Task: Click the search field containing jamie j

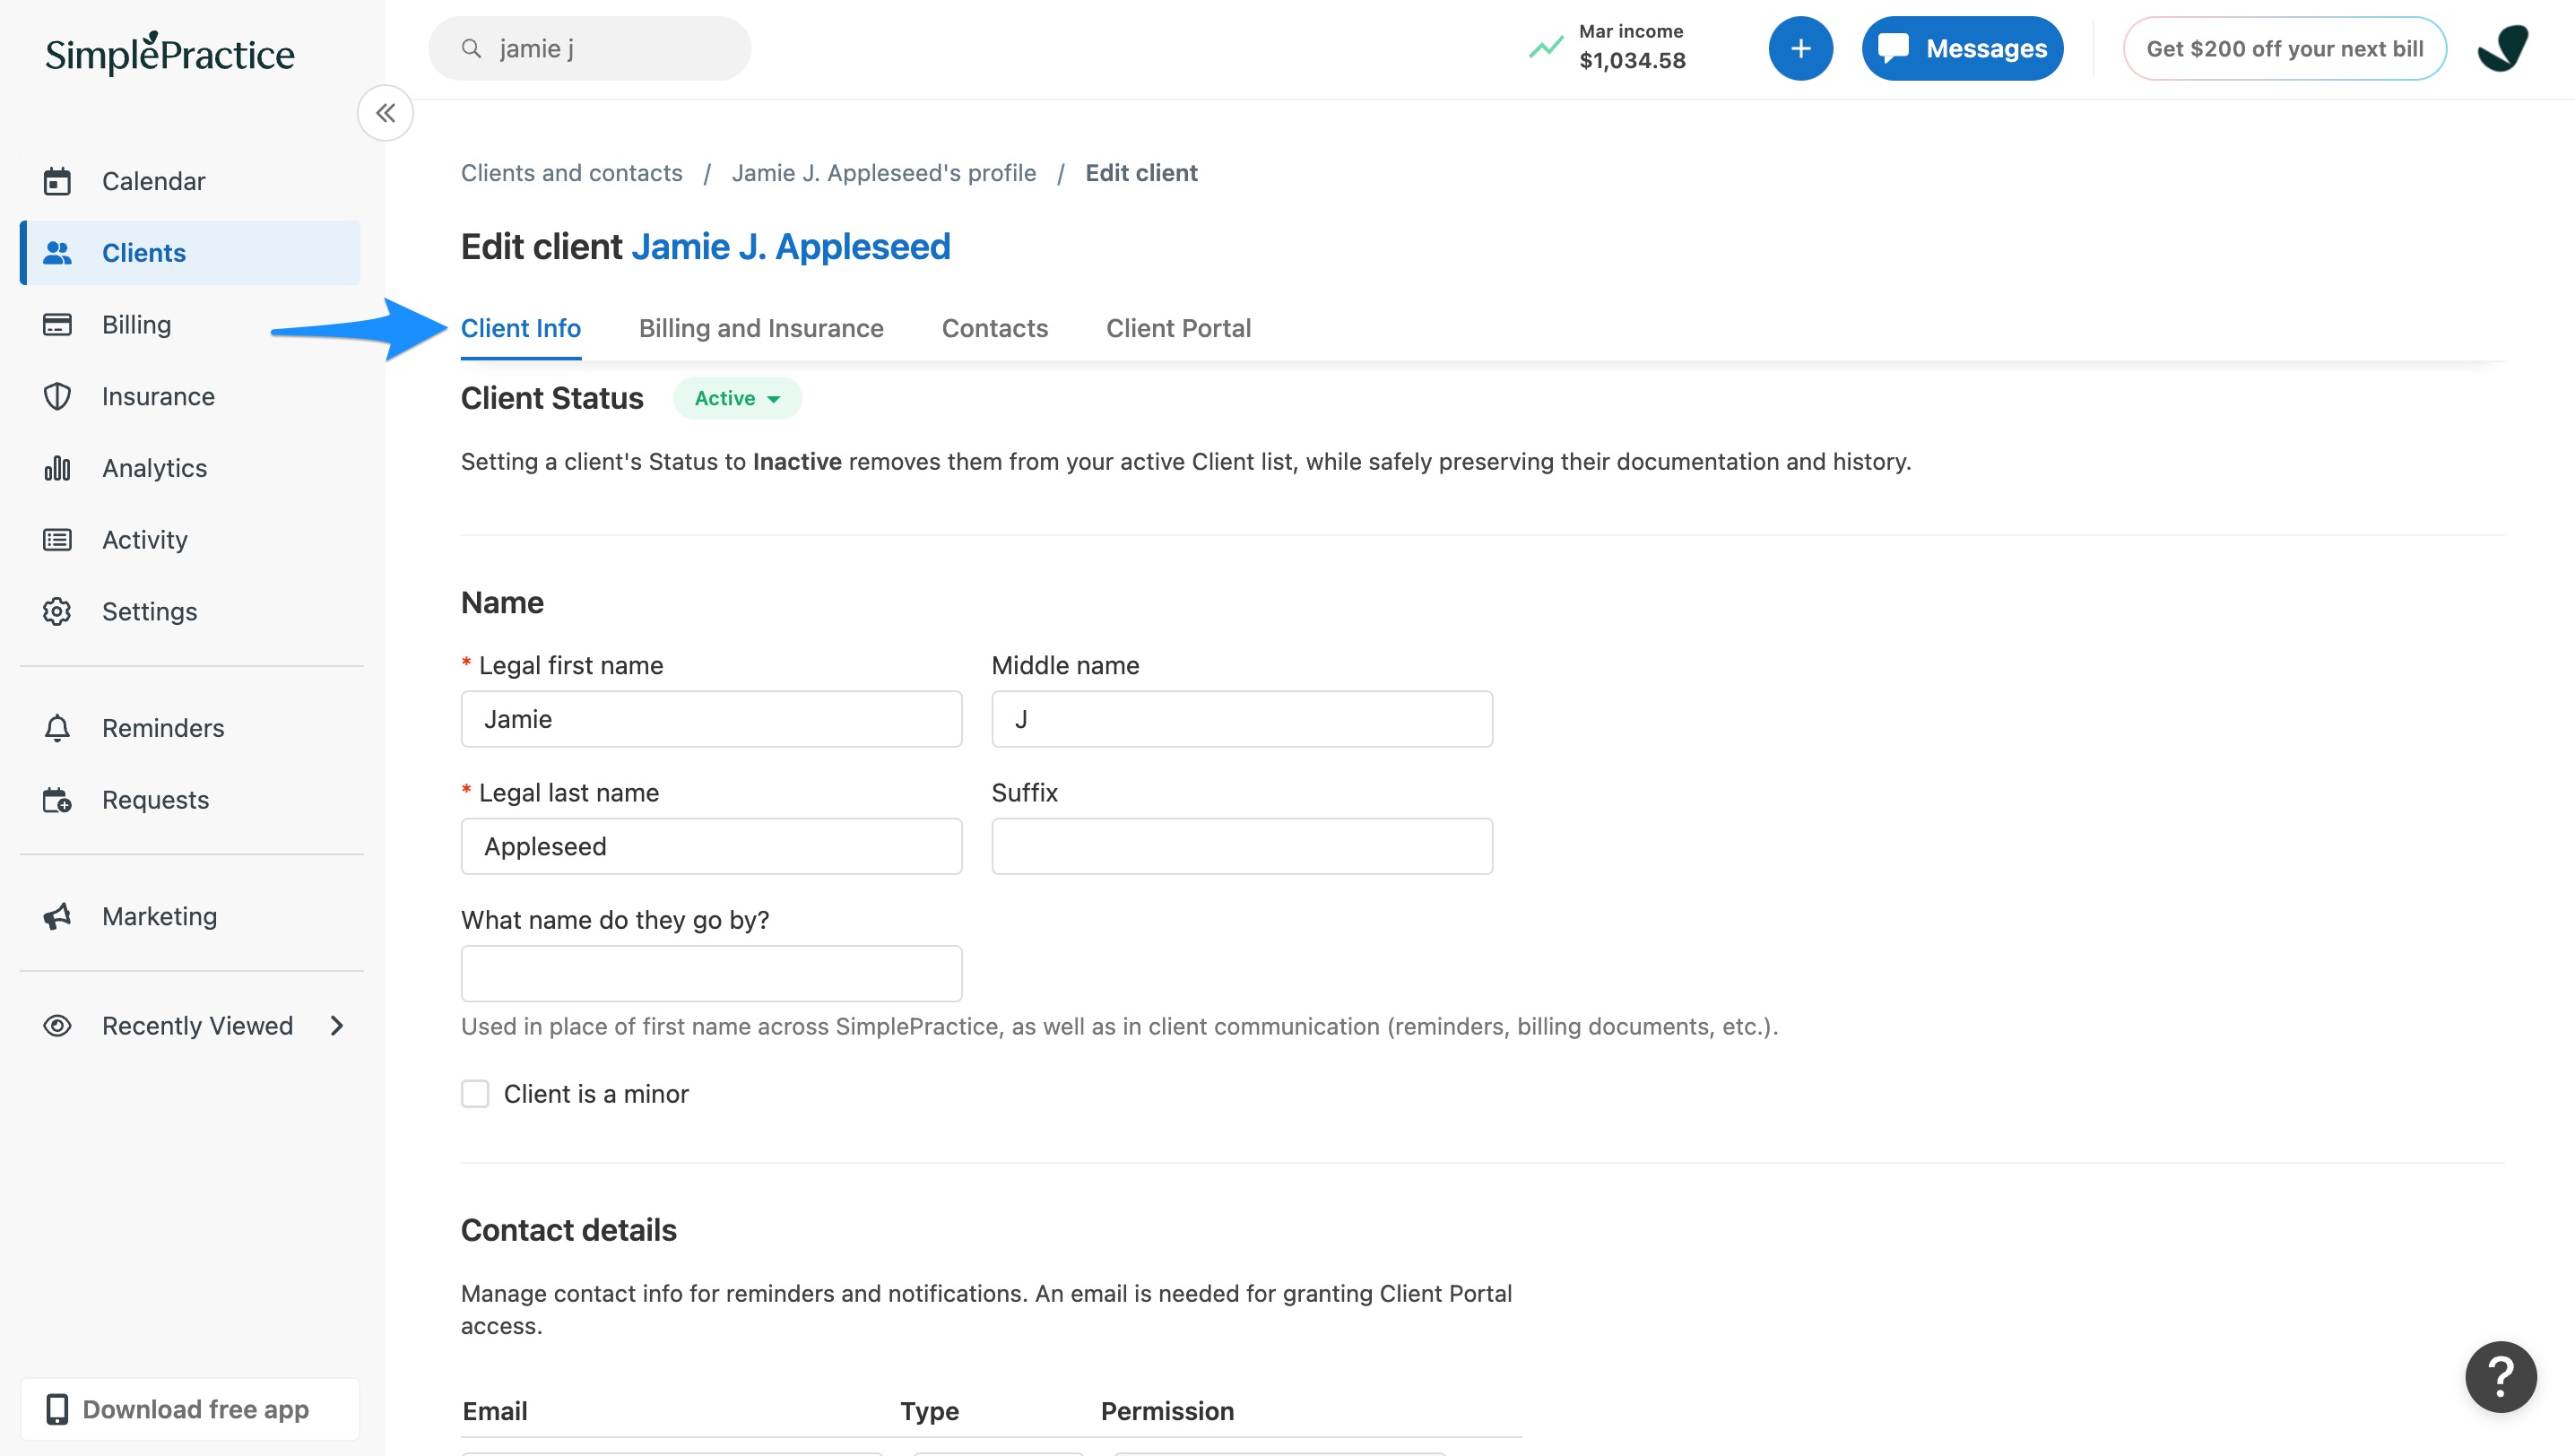Action: (x=589, y=48)
